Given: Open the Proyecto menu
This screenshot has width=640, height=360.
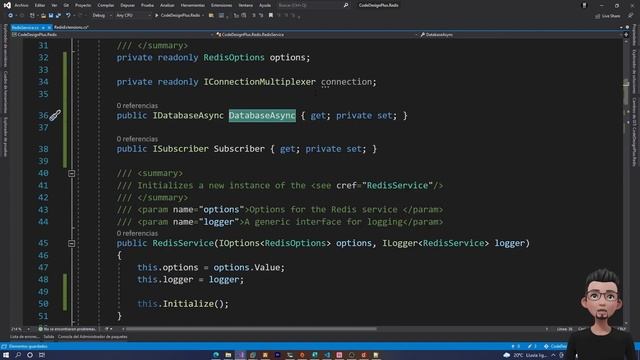Looking at the screenshot, I should pos(83,5).
